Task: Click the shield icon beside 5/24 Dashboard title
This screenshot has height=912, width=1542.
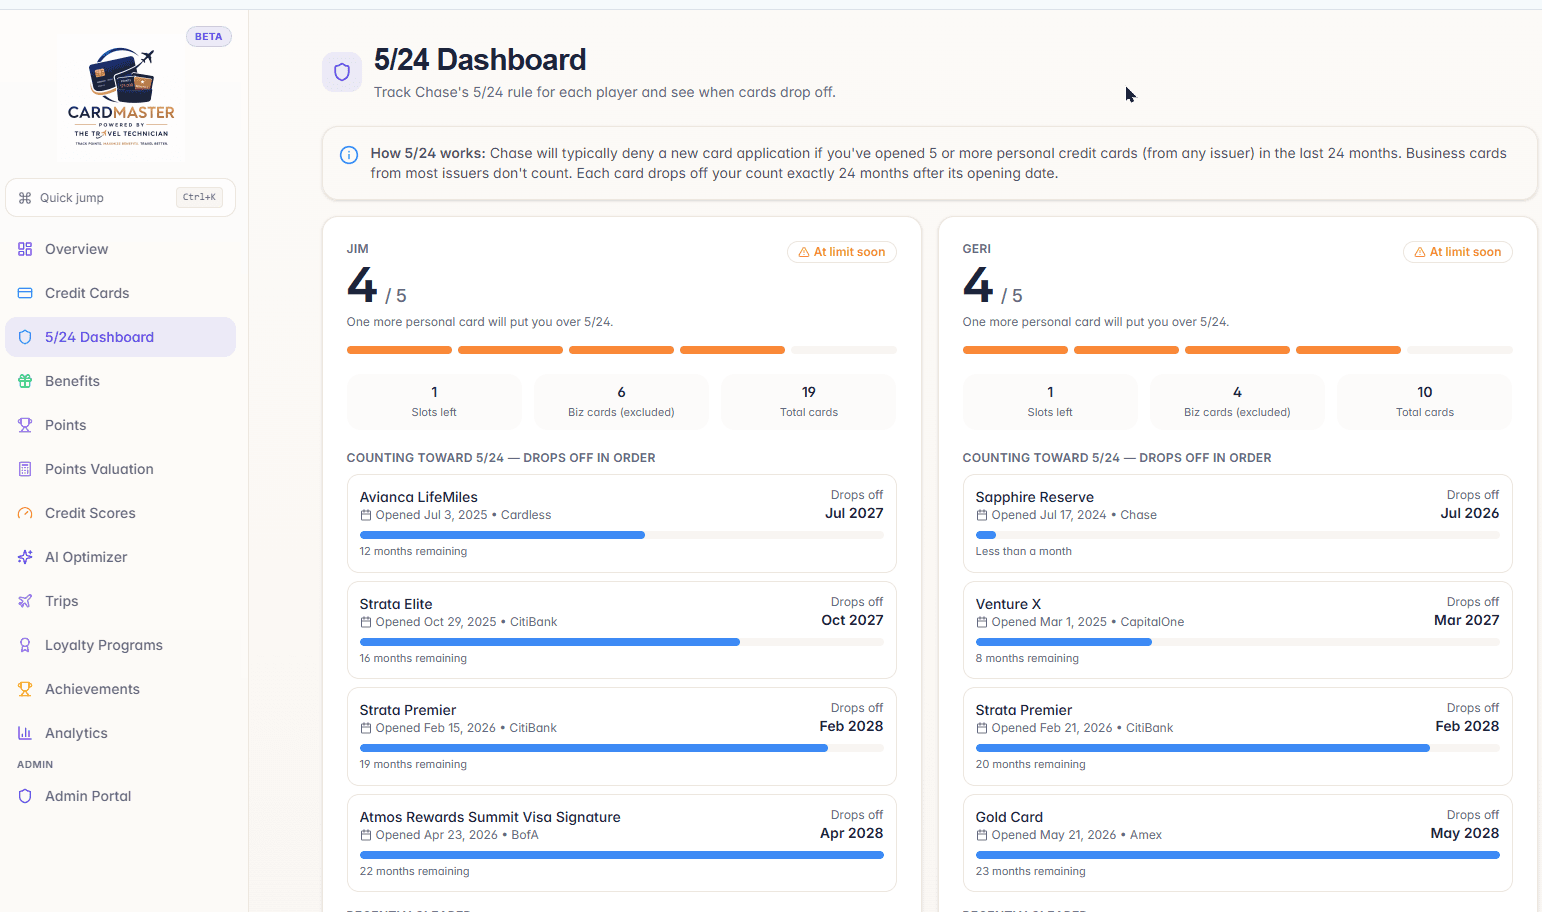Action: click(342, 72)
